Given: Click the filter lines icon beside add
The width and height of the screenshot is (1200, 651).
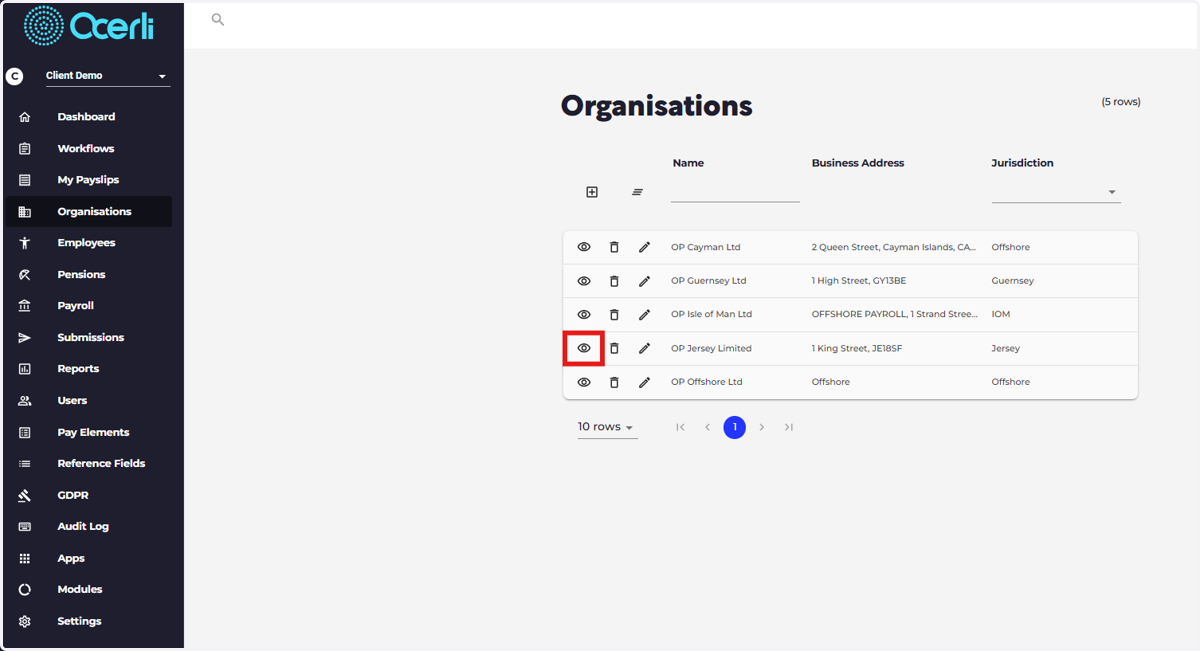Looking at the screenshot, I should click(637, 192).
